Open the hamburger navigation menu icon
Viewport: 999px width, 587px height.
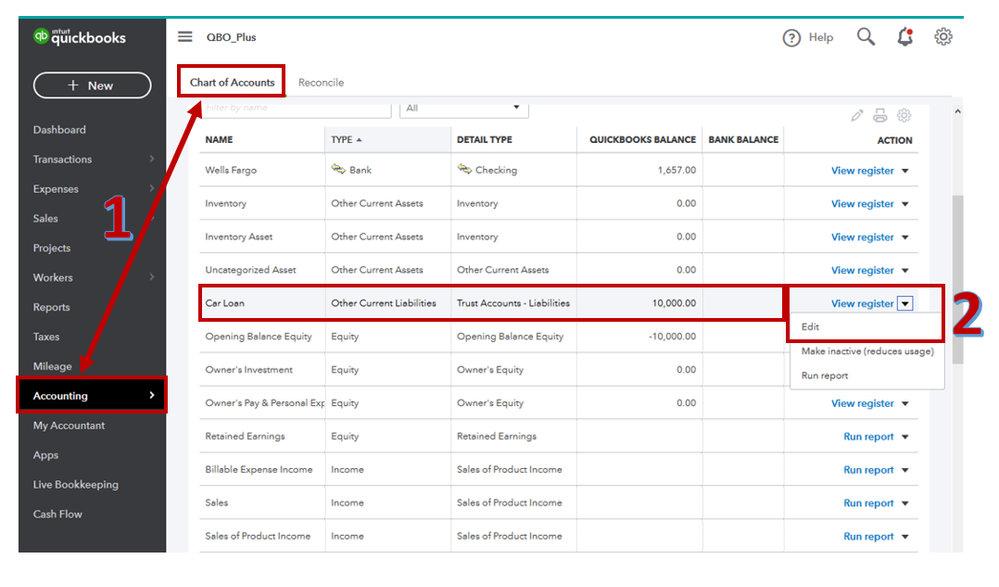pyautogui.click(x=185, y=37)
